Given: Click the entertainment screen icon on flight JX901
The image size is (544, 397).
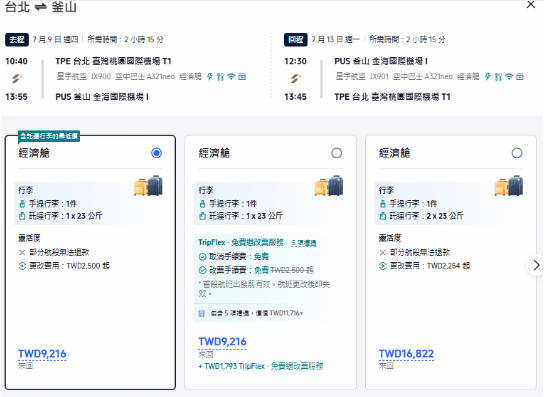Looking at the screenshot, I should (x=519, y=77).
